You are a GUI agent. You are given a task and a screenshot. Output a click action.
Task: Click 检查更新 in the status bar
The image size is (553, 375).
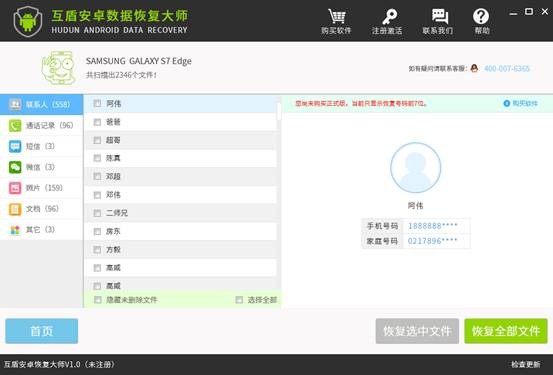pos(526,364)
